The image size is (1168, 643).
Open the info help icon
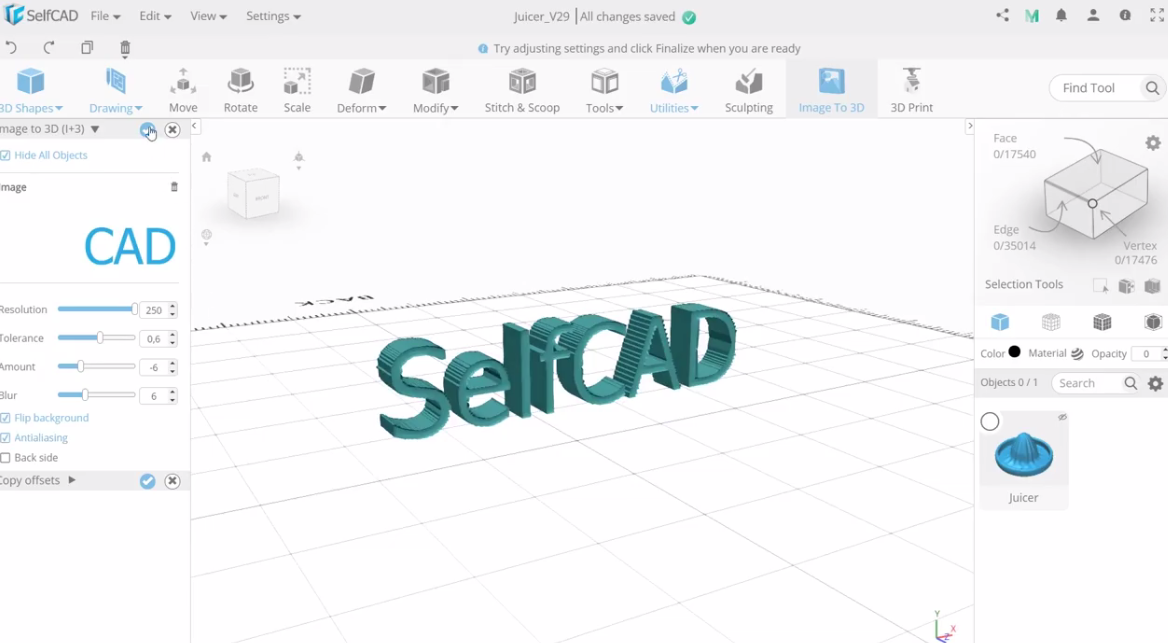click(x=1125, y=16)
